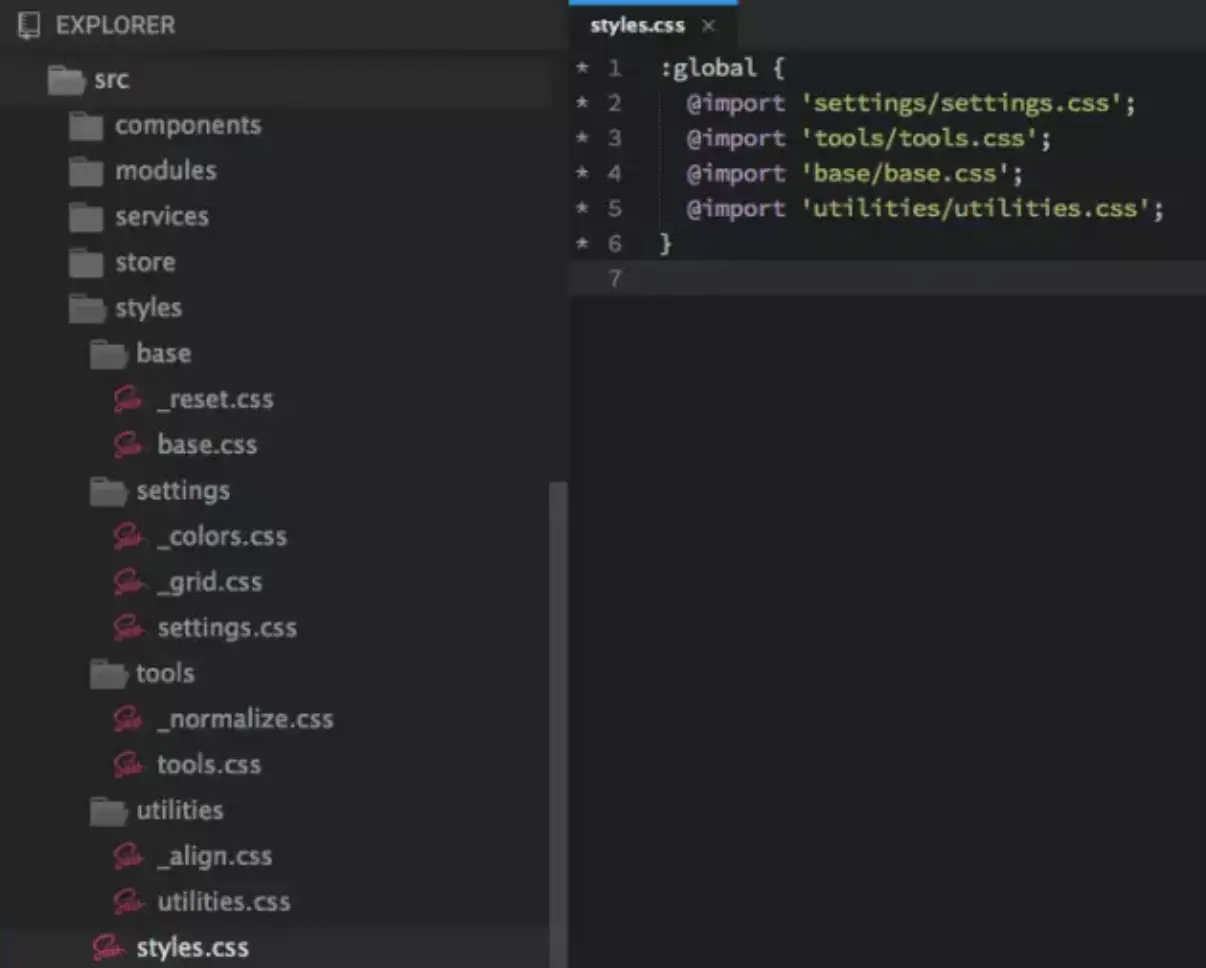Click the Sass icon beside base.css
Image resolution: width=1206 pixels, height=968 pixels.
pyautogui.click(x=128, y=445)
